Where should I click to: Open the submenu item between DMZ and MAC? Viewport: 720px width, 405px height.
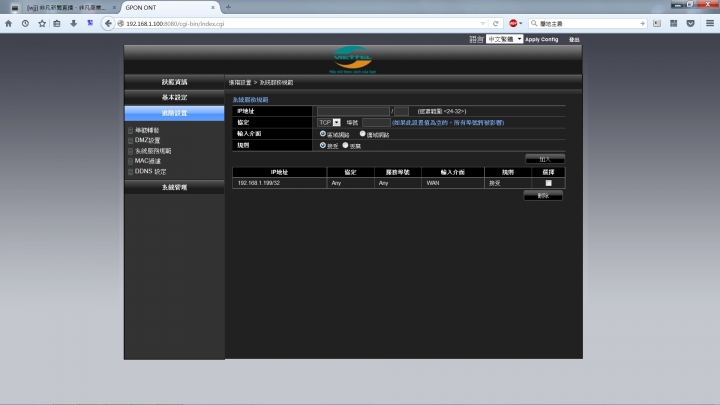[153, 151]
